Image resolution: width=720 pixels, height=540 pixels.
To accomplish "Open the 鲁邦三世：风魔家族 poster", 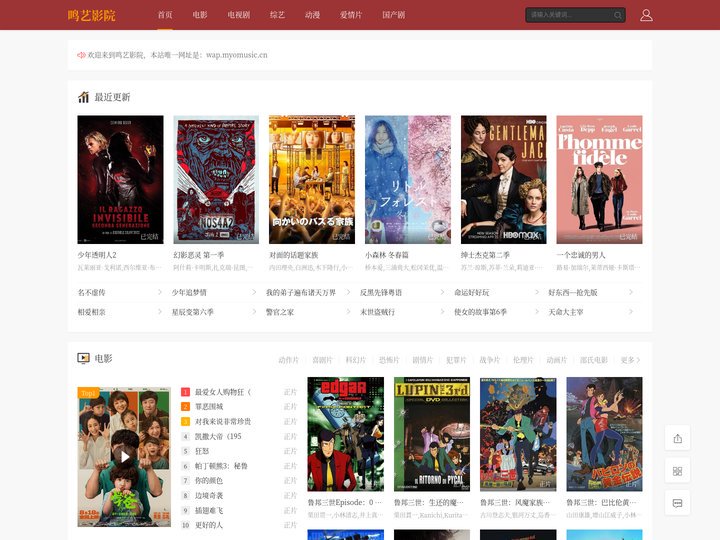I will coord(518,434).
